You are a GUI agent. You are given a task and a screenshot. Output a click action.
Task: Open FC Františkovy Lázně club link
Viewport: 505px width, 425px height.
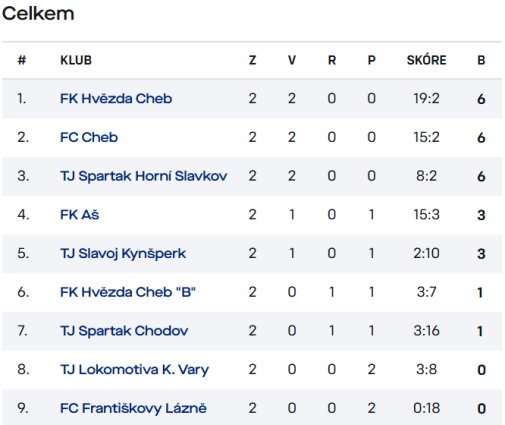[133, 408]
